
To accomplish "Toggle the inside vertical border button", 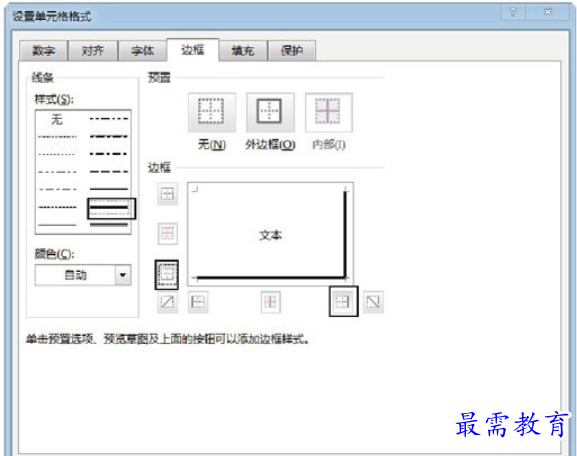I will [x=270, y=302].
